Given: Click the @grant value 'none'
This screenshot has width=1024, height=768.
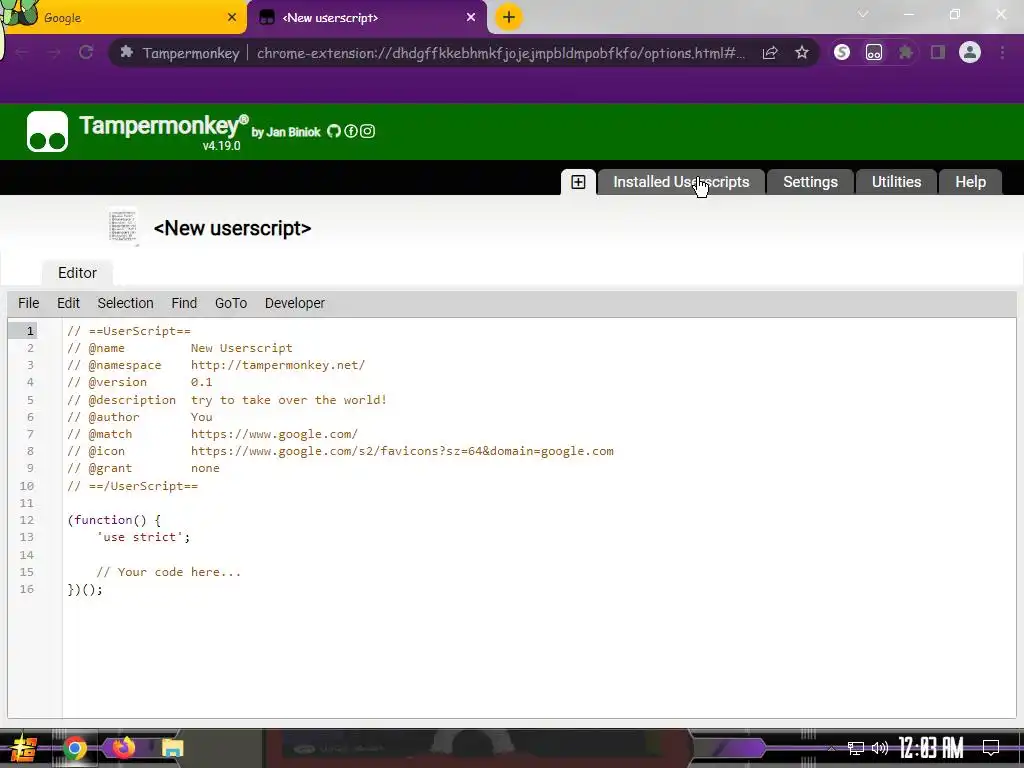Looking at the screenshot, I should tap(205, 468).
